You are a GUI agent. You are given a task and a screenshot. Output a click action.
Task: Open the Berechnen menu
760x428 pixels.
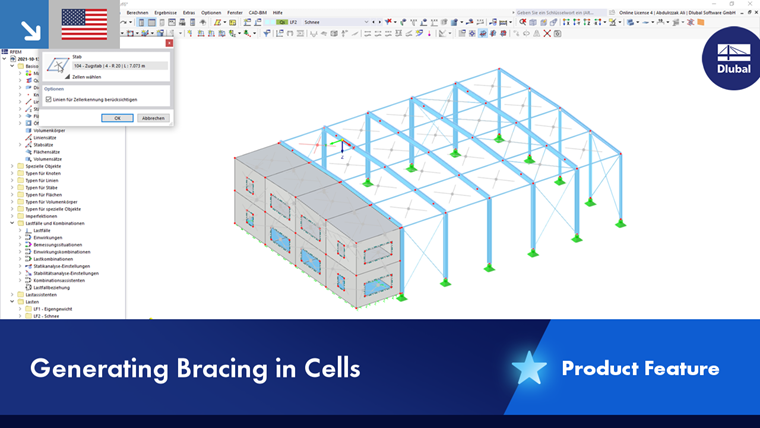(137, 13)
